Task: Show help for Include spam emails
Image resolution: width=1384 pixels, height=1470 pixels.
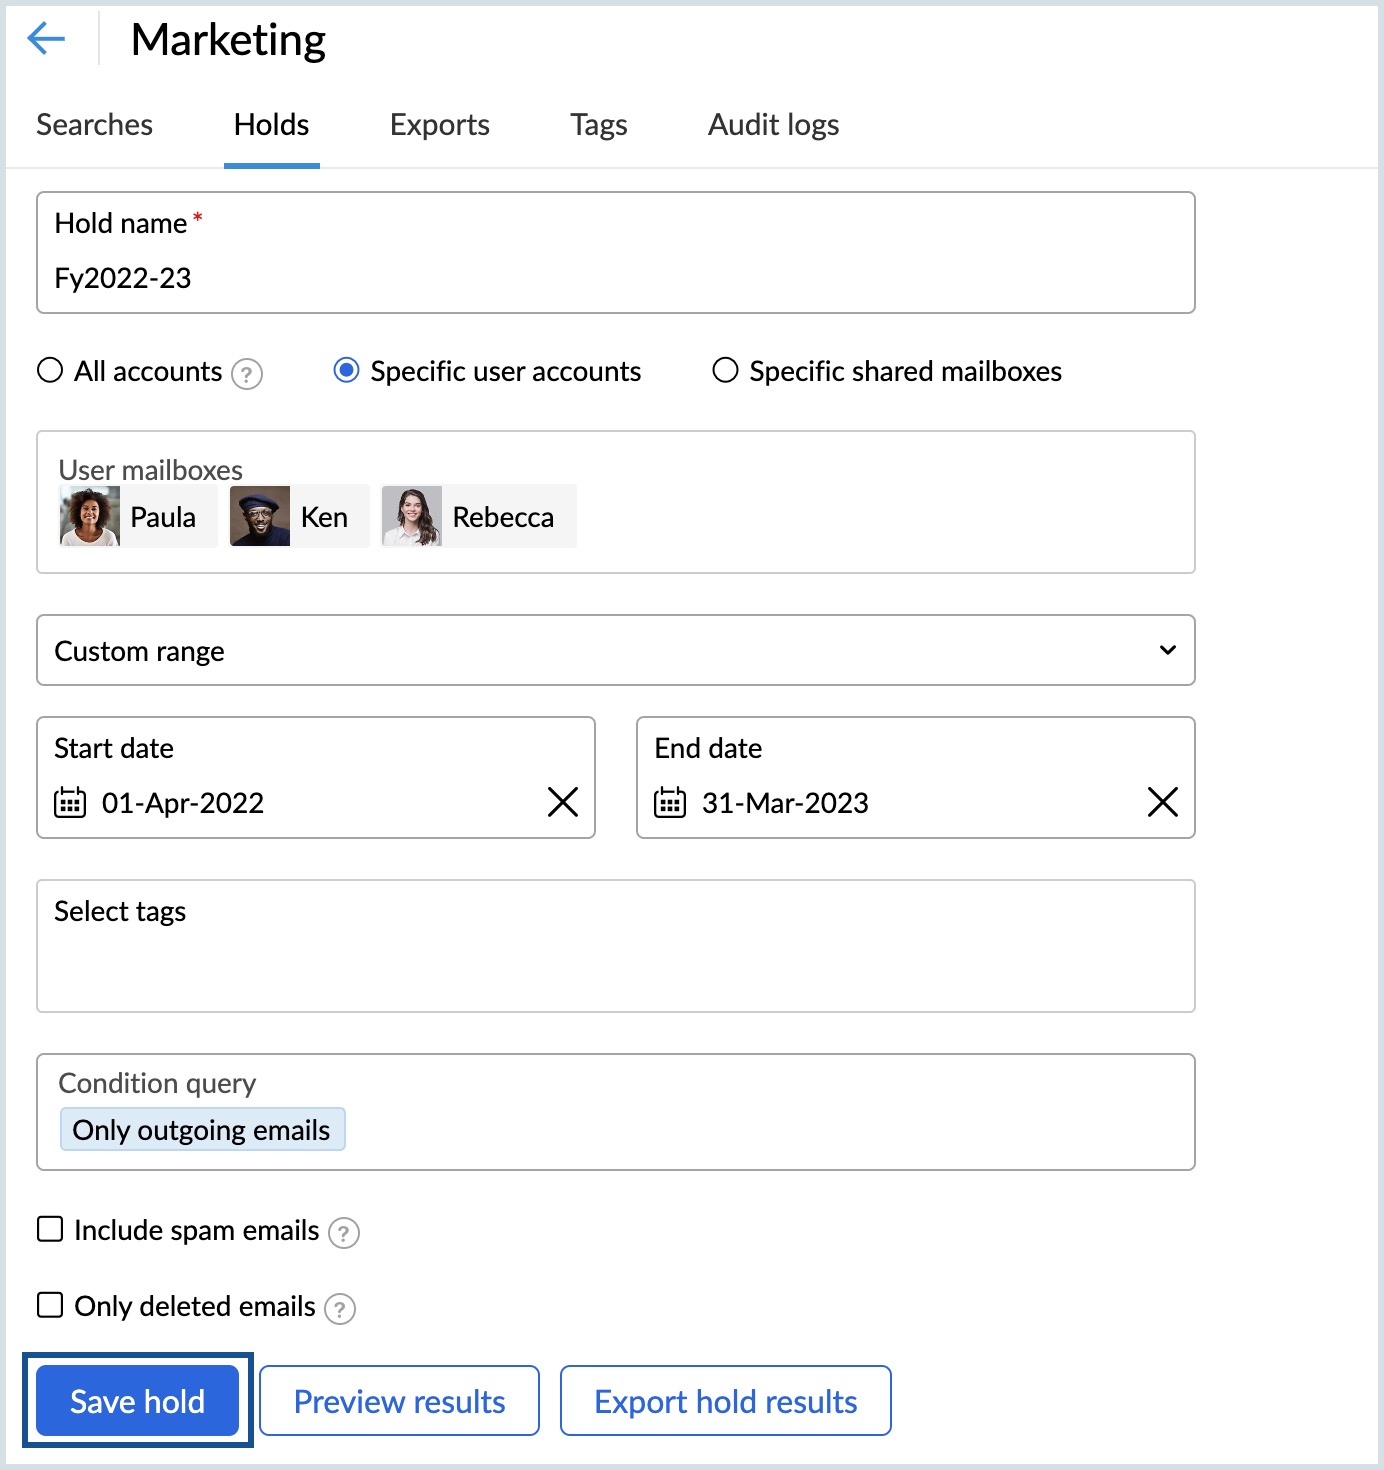Action: tap(344, 1233)
